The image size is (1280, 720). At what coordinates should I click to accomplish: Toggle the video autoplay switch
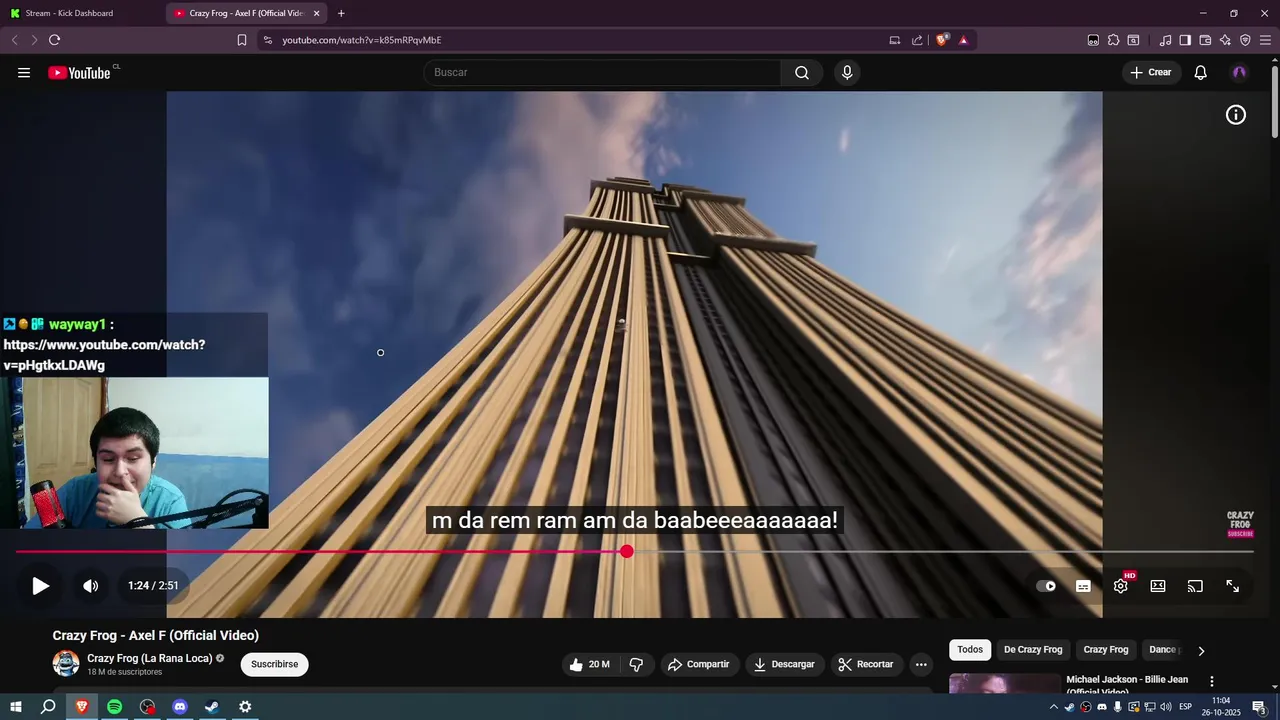[x=1046, y=586]
